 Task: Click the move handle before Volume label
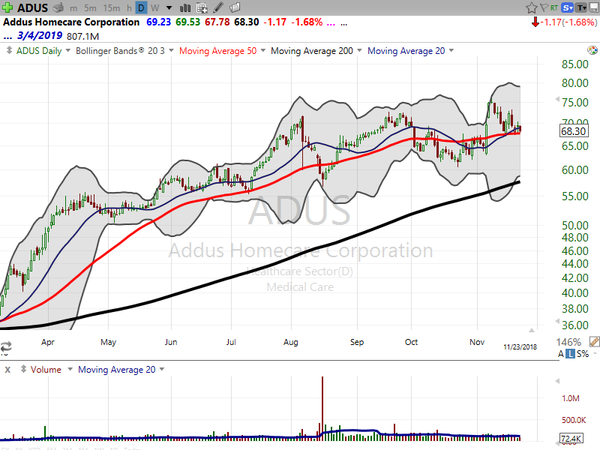[23, 369]
